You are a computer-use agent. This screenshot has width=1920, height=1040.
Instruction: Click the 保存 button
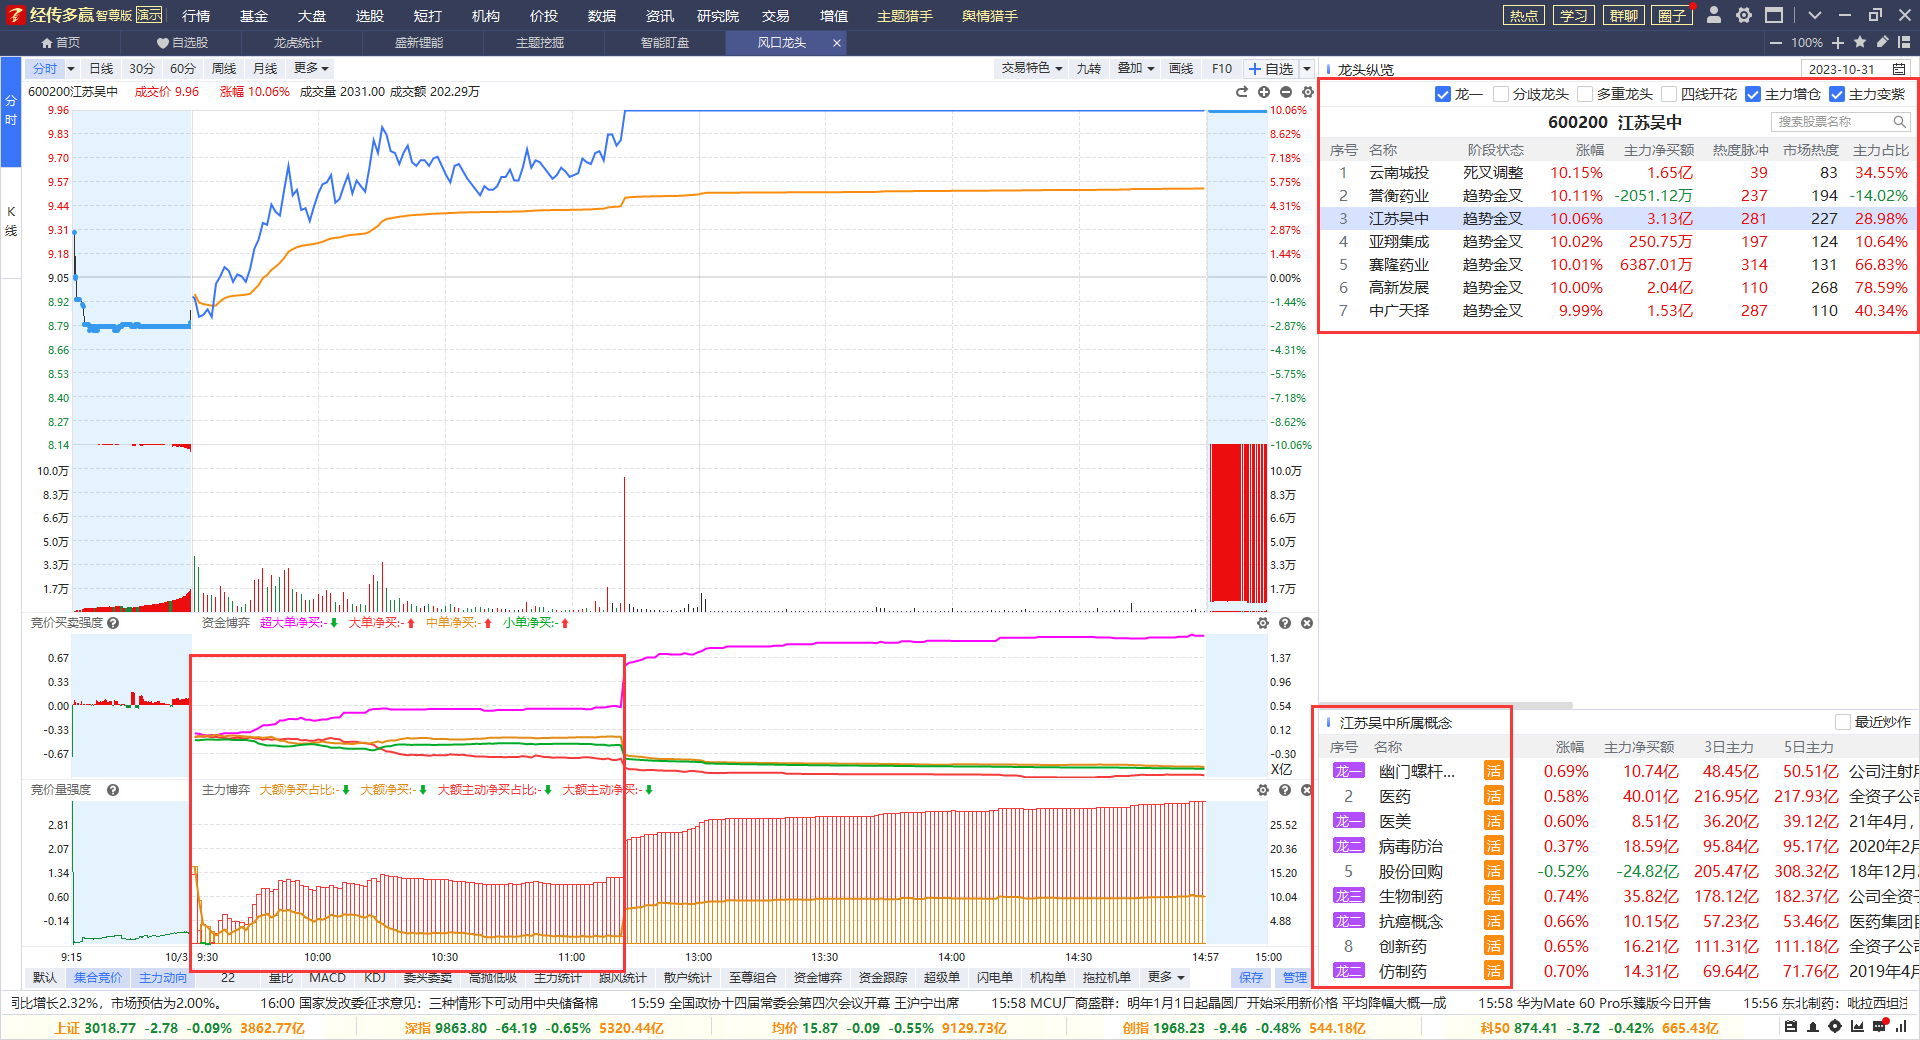click(x=1251, y=978)
